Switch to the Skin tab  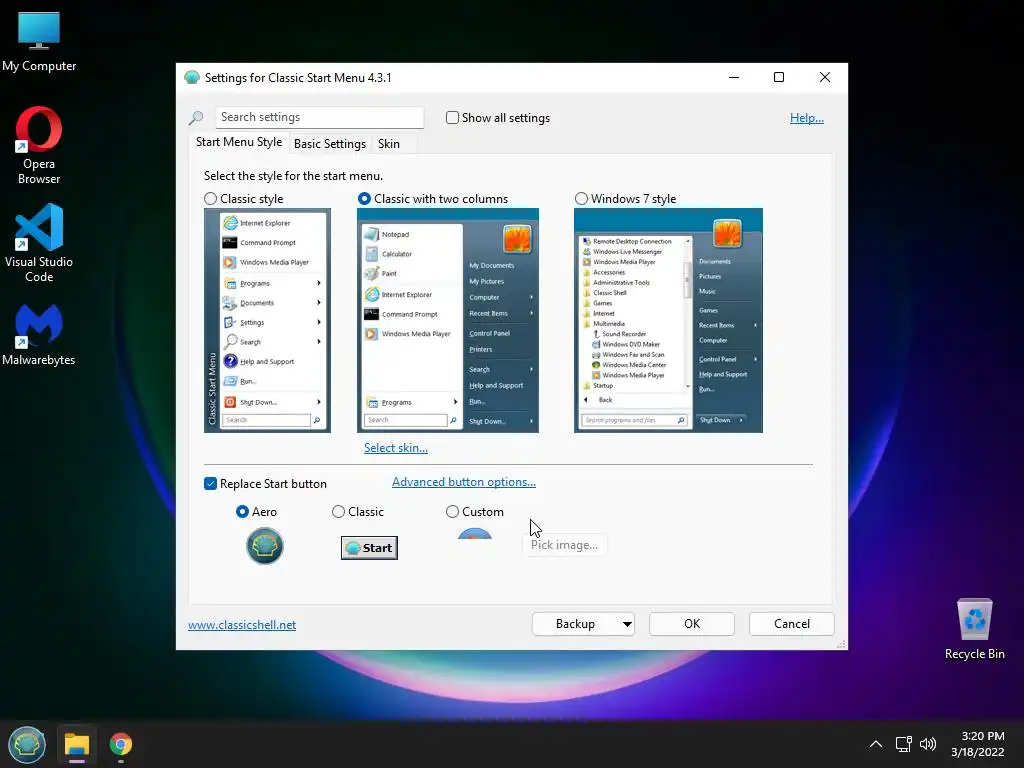click(389, 144)
